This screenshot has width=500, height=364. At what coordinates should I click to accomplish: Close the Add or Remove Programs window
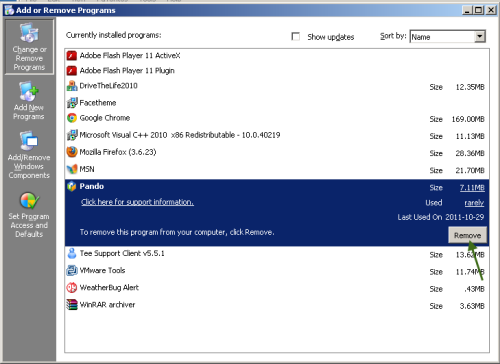pyautogui.click(x=491, y=10)
